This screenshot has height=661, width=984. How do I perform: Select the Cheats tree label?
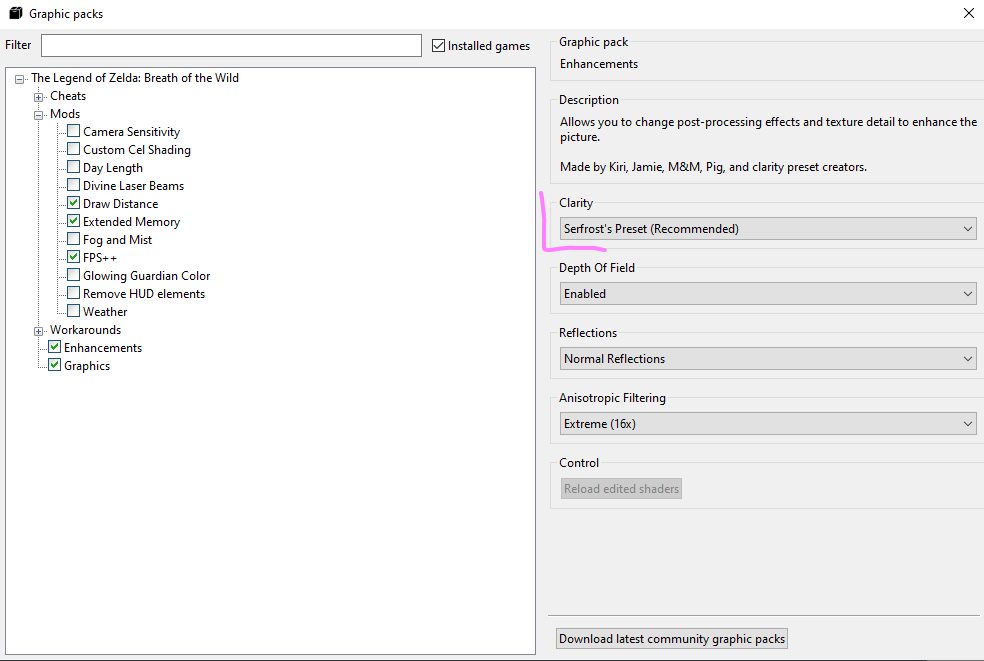[x=68, y=96]
